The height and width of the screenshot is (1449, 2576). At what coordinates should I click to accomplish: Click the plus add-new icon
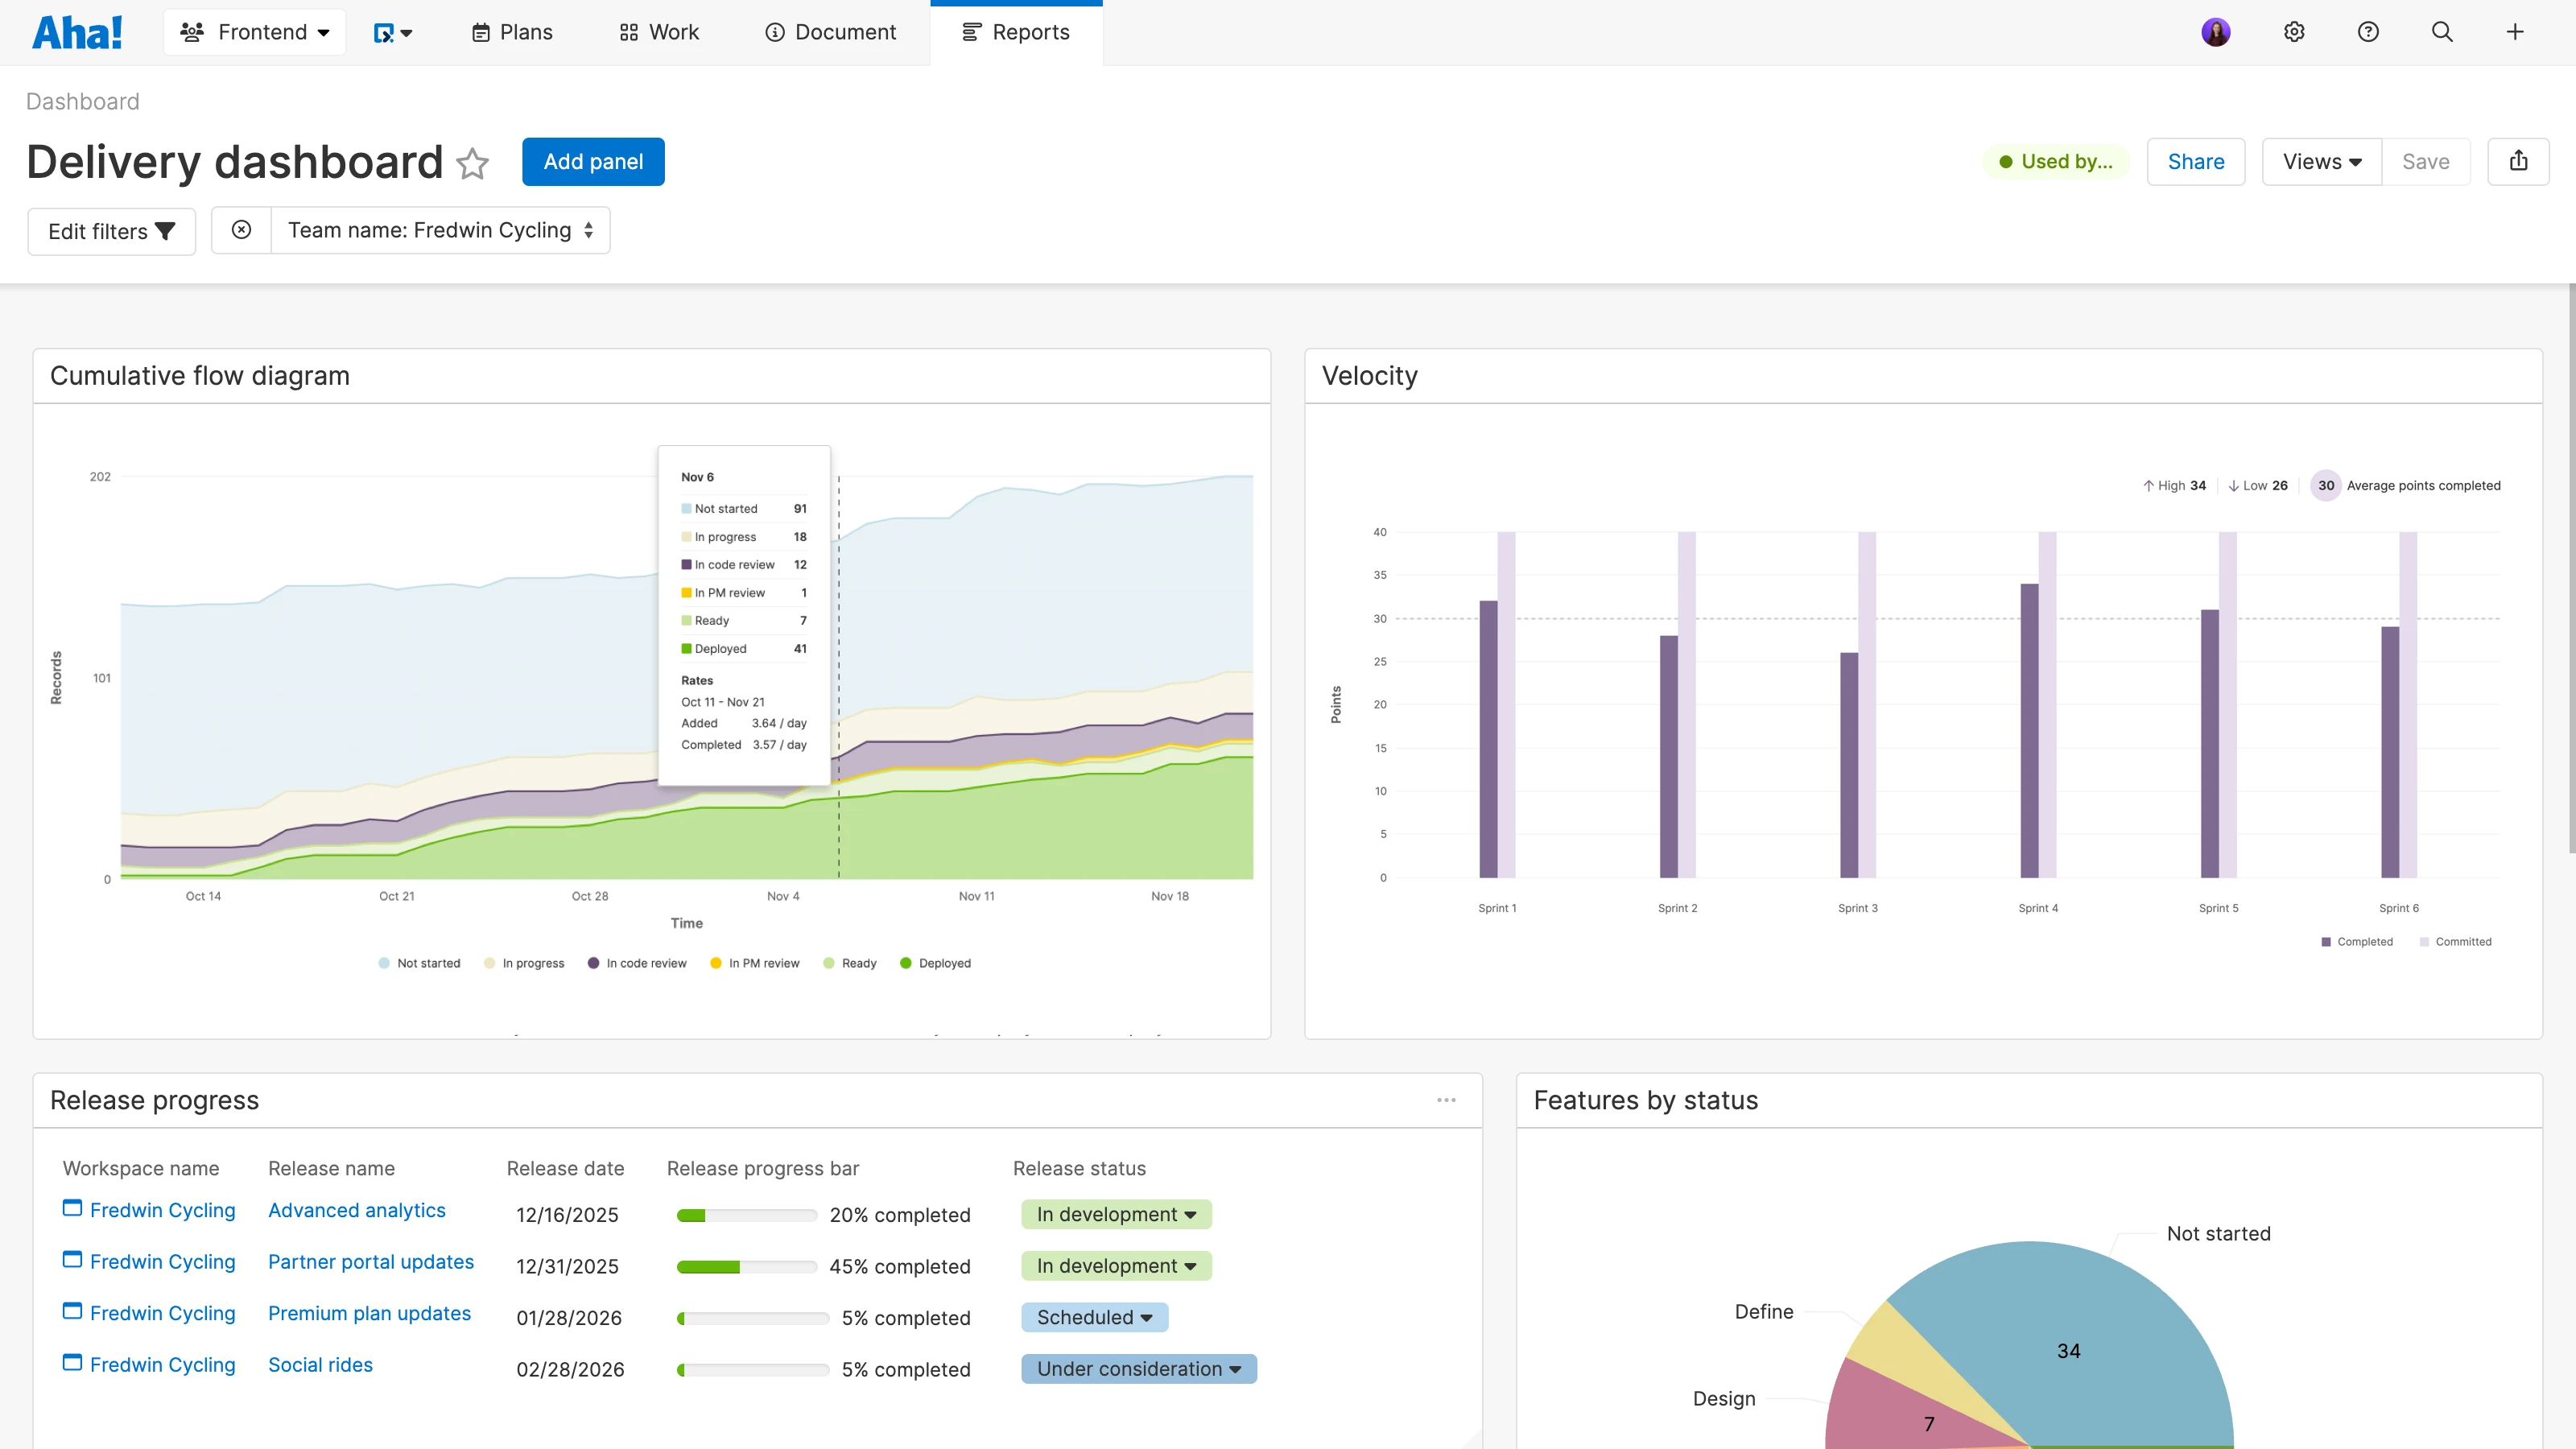tap(2515, 32)
